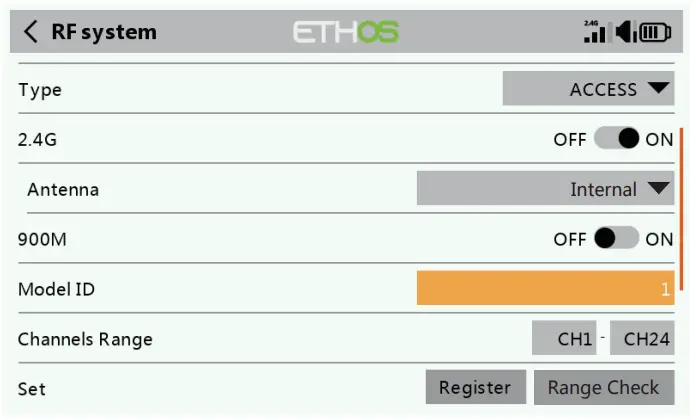Tap the RF system page title

click(x=104, y=32)
